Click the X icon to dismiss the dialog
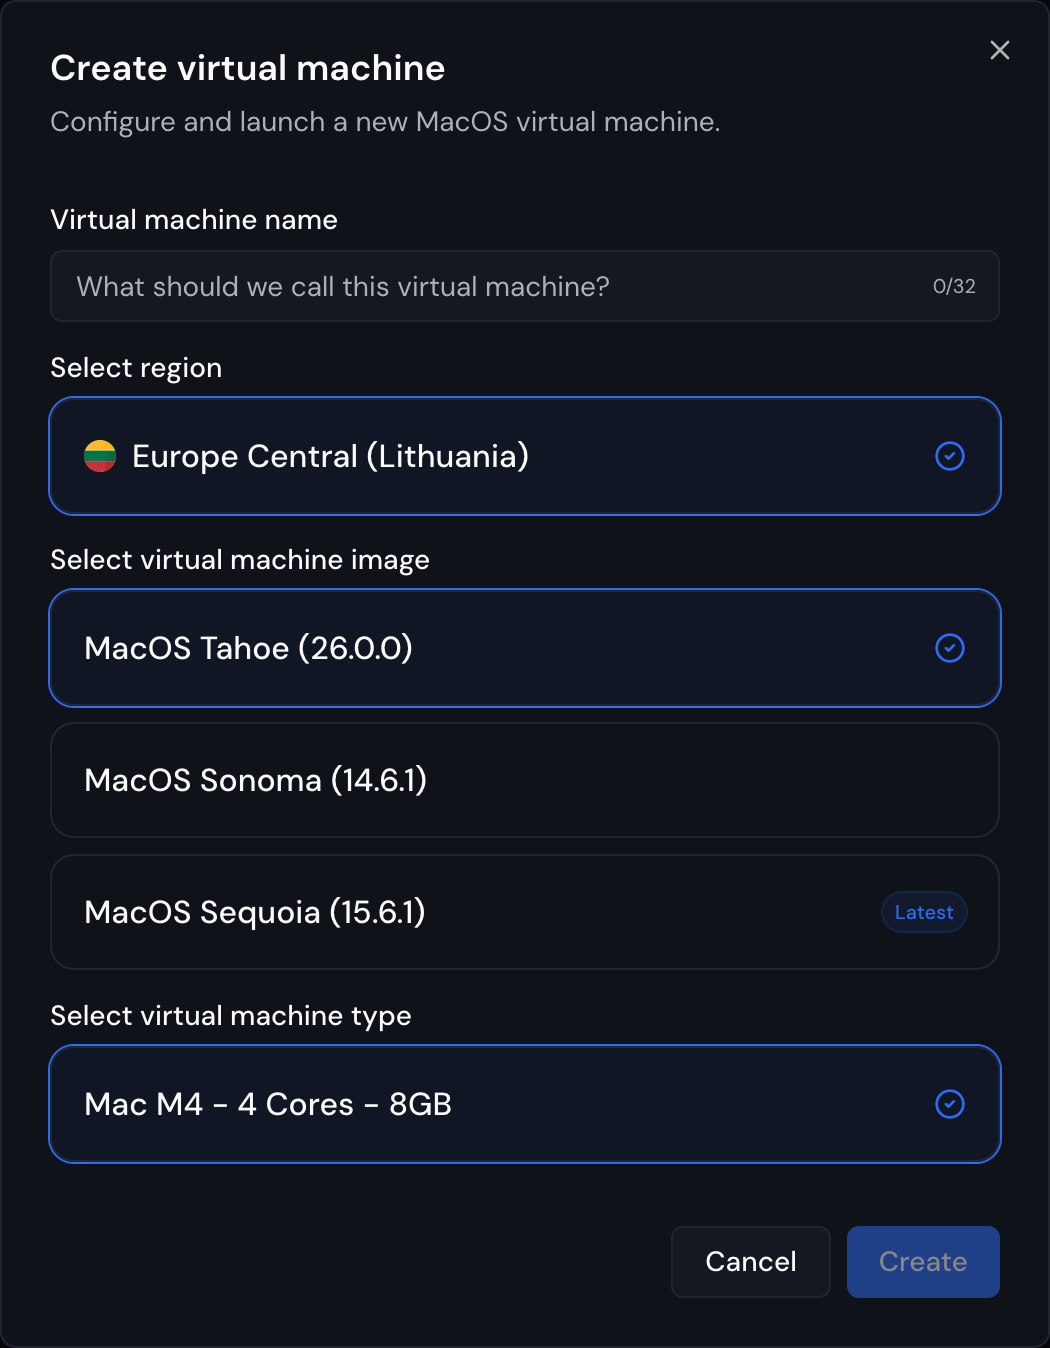 999,50
